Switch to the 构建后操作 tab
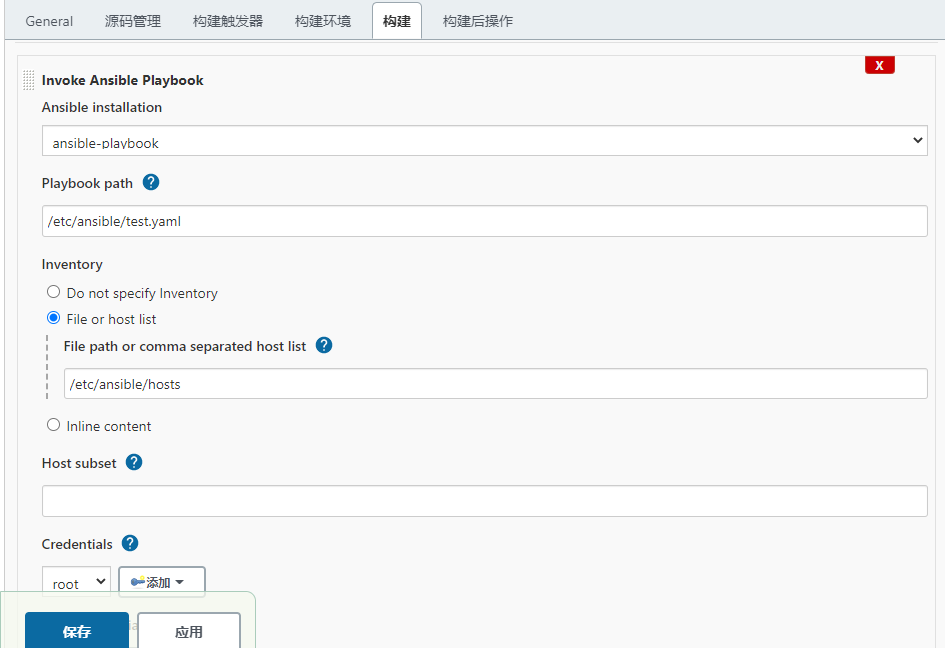 477,21
